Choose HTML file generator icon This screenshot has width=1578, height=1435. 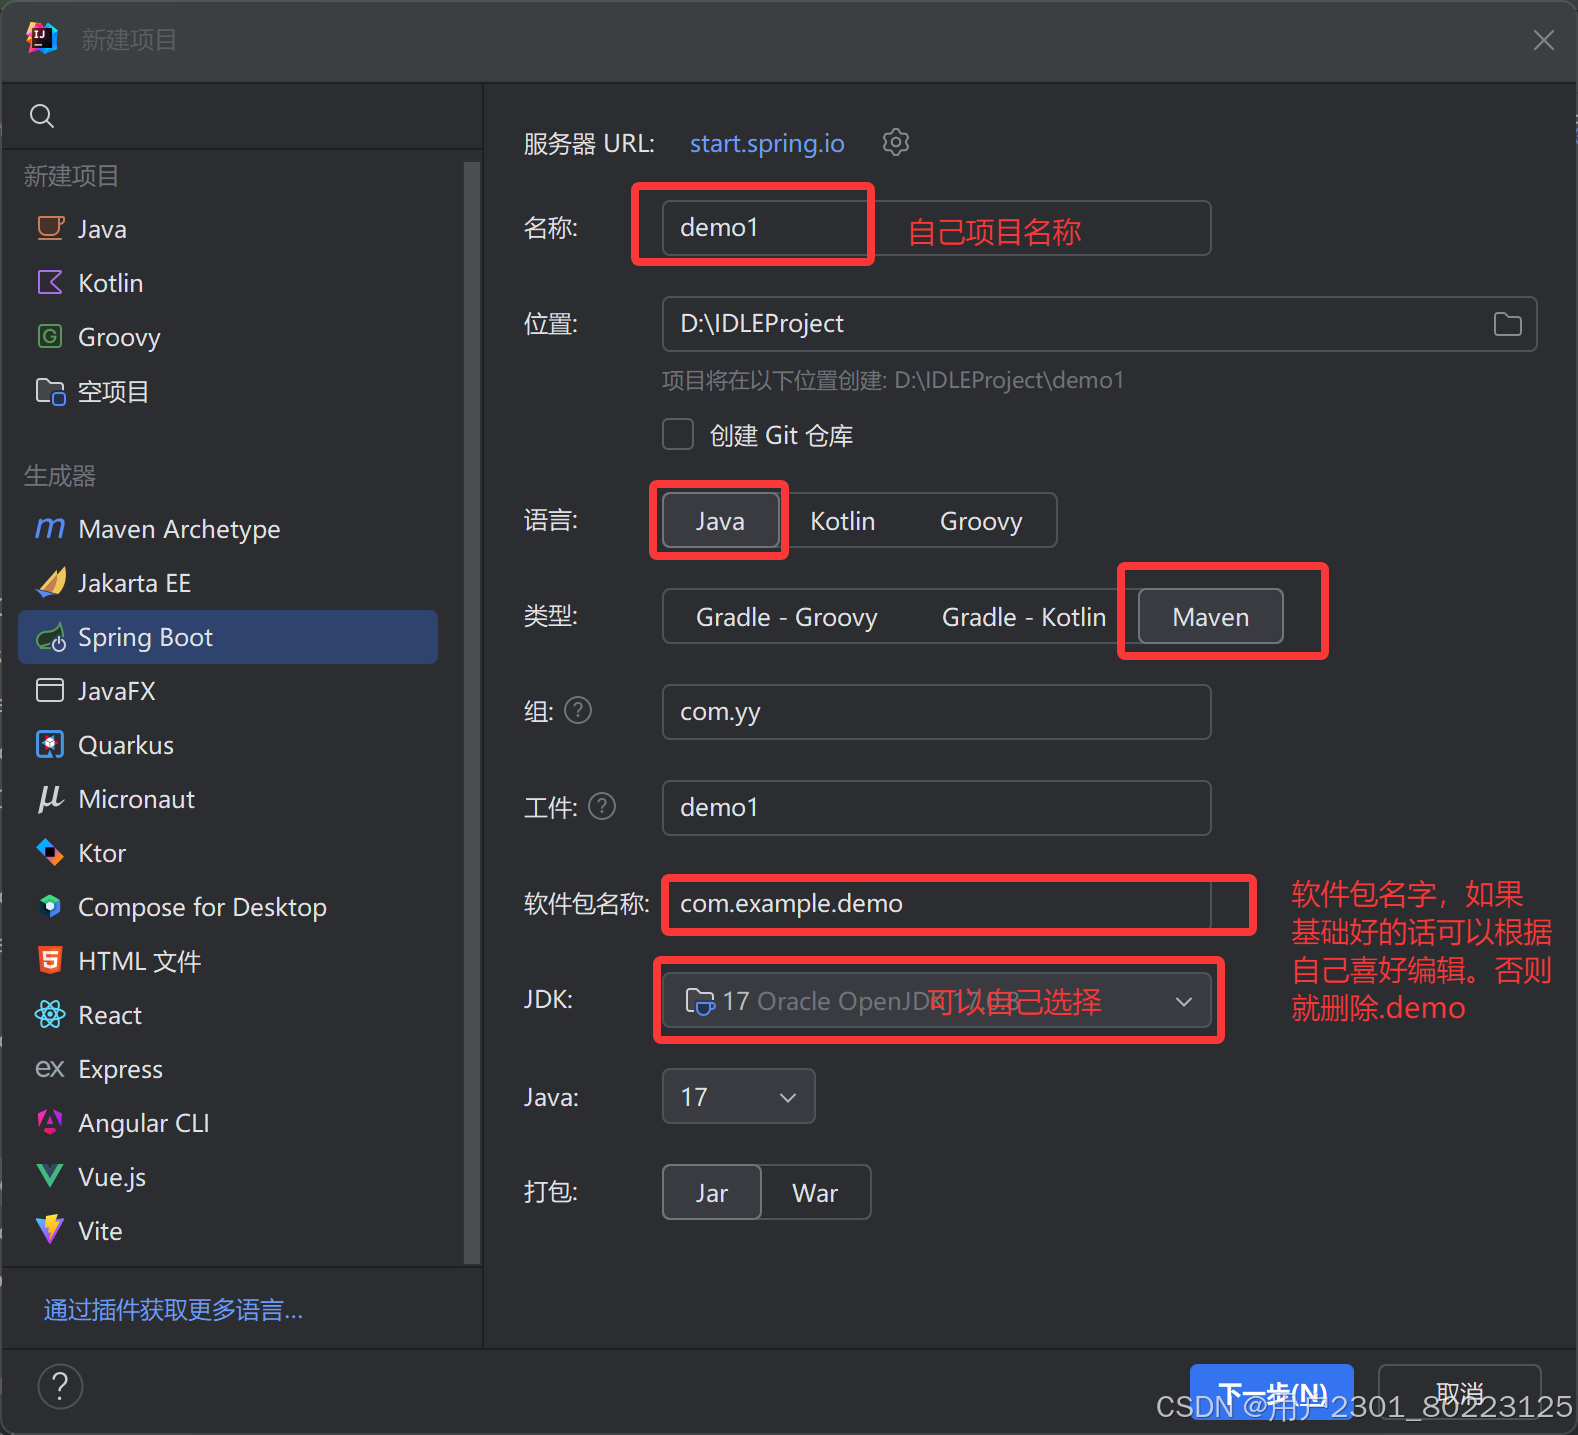pos(50,960)
